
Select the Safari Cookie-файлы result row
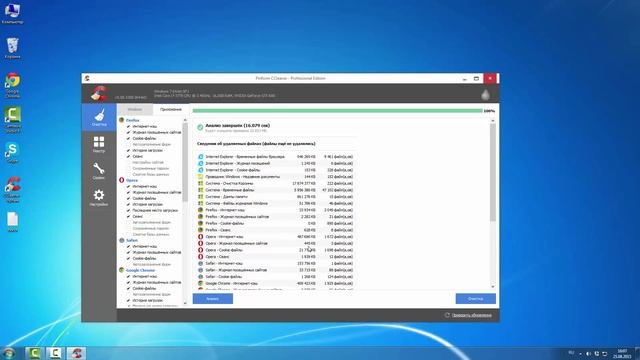tap(276, 277)
